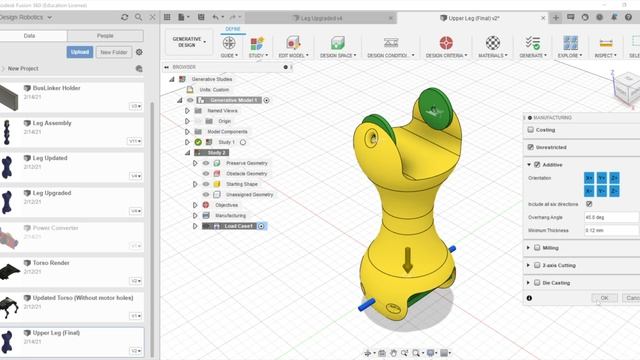Select the Pan hand tool in navigation bar
Screen dimensions: 640x360
click(x=393, y=353)
